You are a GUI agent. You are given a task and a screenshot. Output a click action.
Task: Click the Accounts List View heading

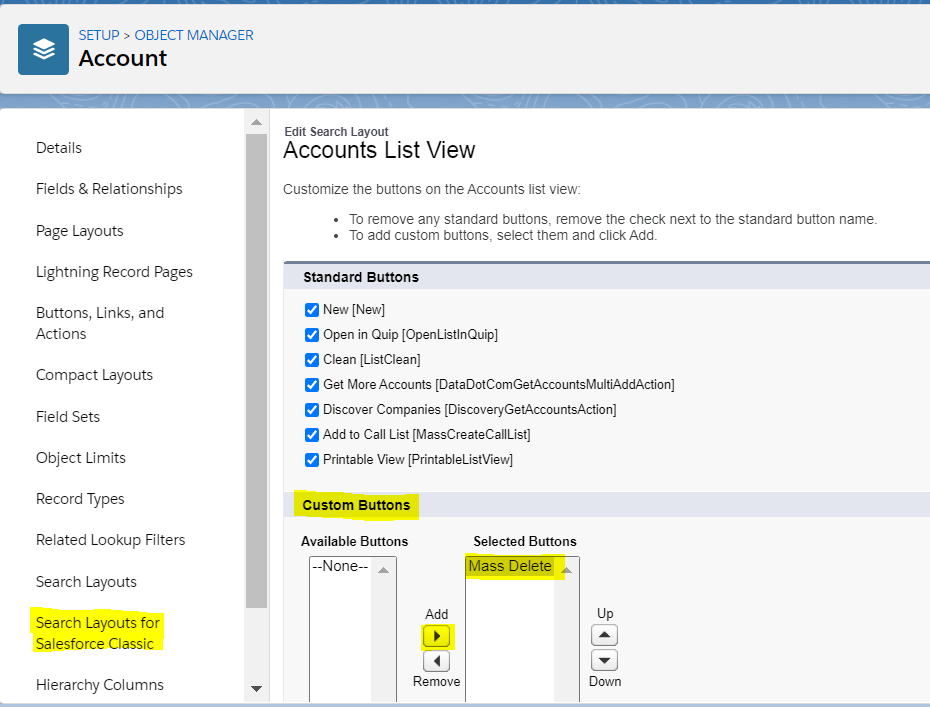[379, 150]
